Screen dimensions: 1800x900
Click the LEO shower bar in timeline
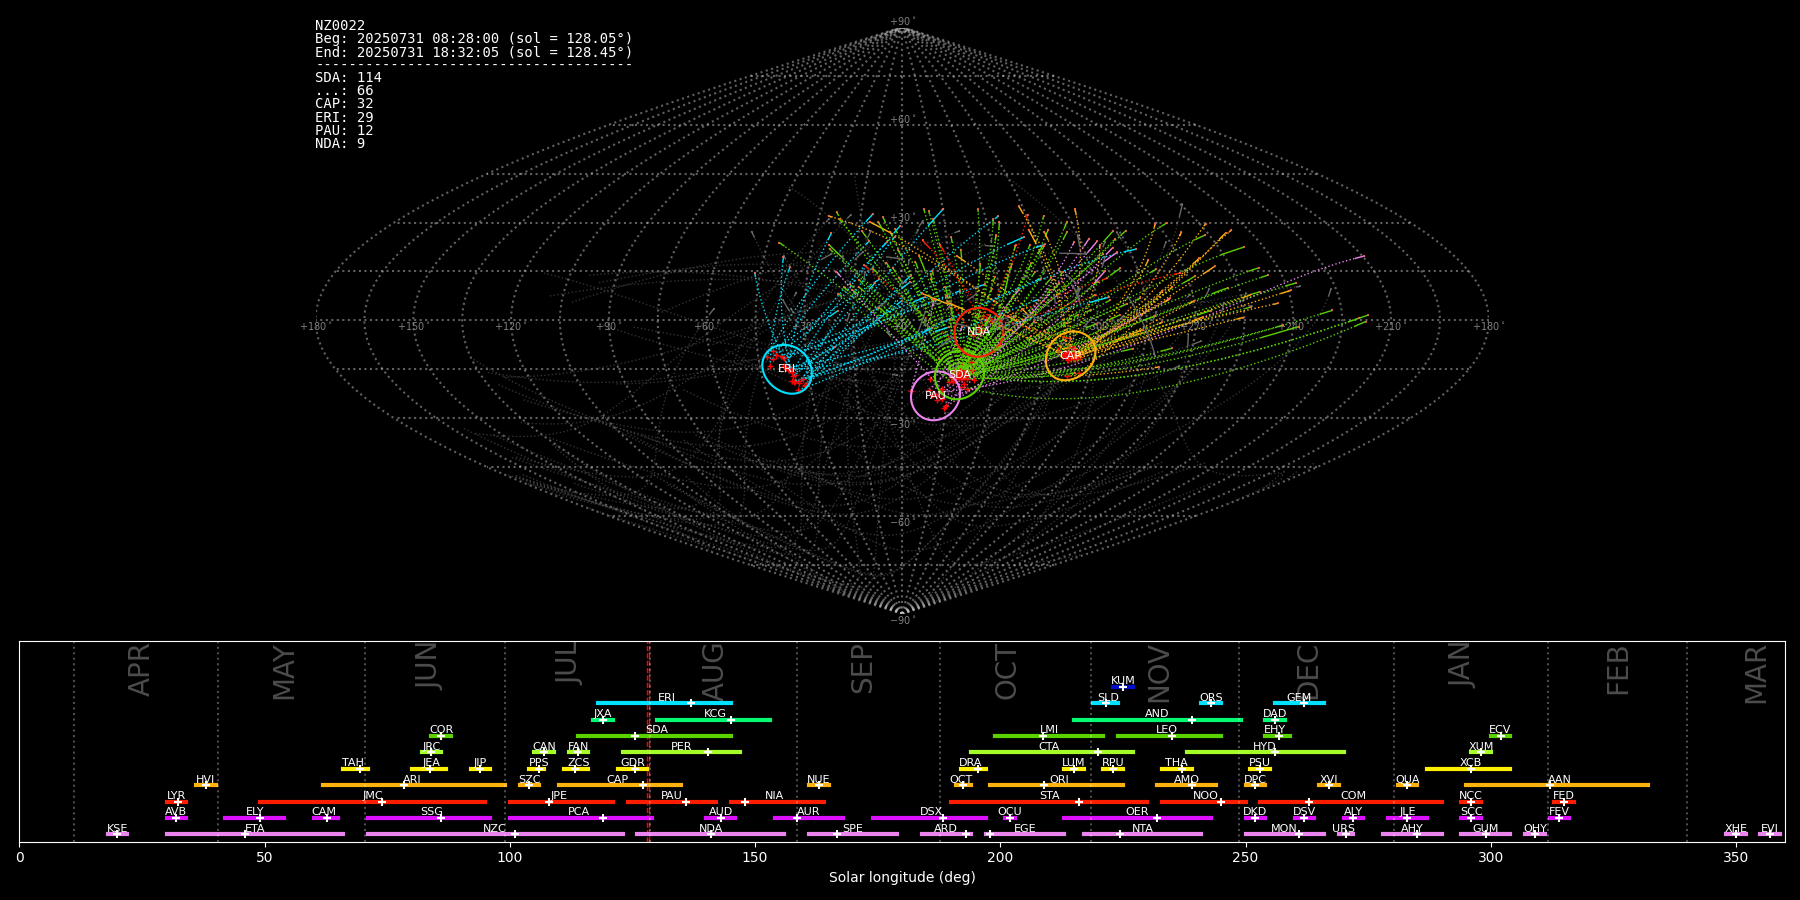click(x=1169, y=736)
